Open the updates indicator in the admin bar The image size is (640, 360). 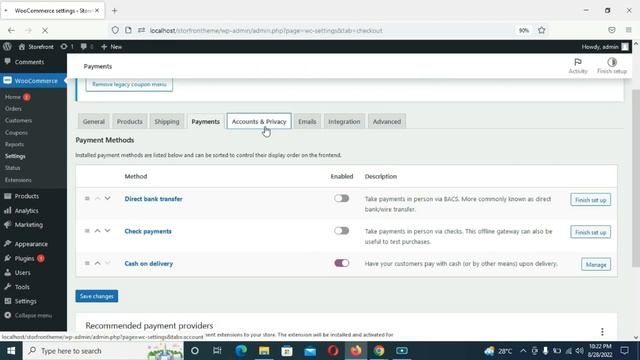pos(67,47)
